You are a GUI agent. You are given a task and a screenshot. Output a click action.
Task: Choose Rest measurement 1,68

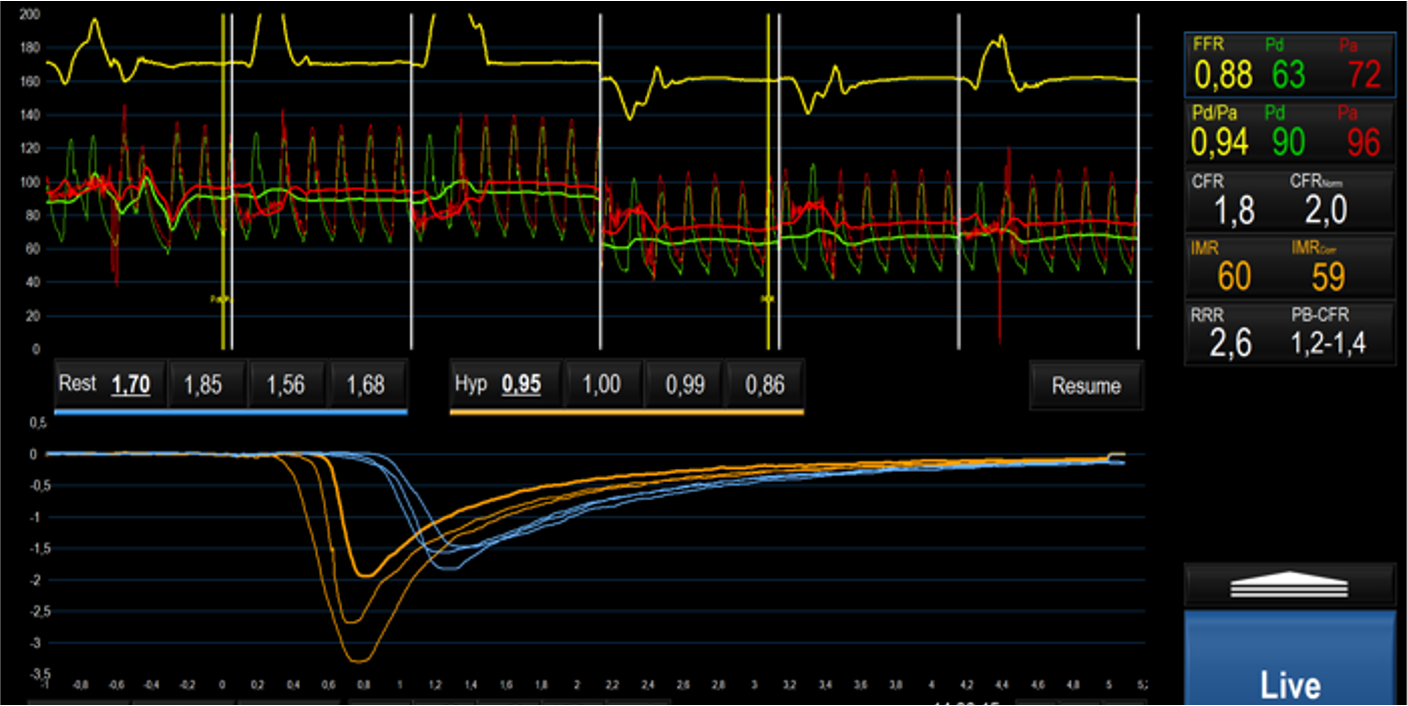pos(367,385)
